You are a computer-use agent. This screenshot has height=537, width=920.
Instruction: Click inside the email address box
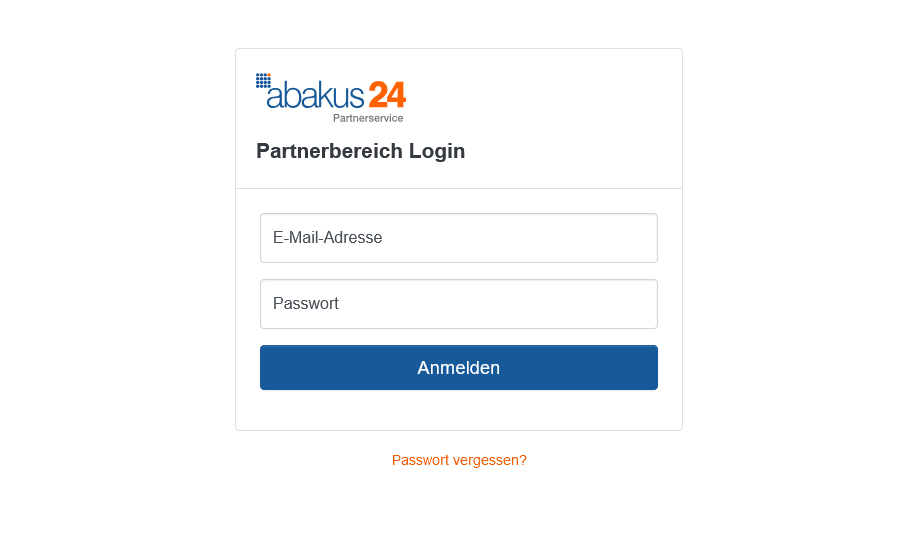coord(459,238)
